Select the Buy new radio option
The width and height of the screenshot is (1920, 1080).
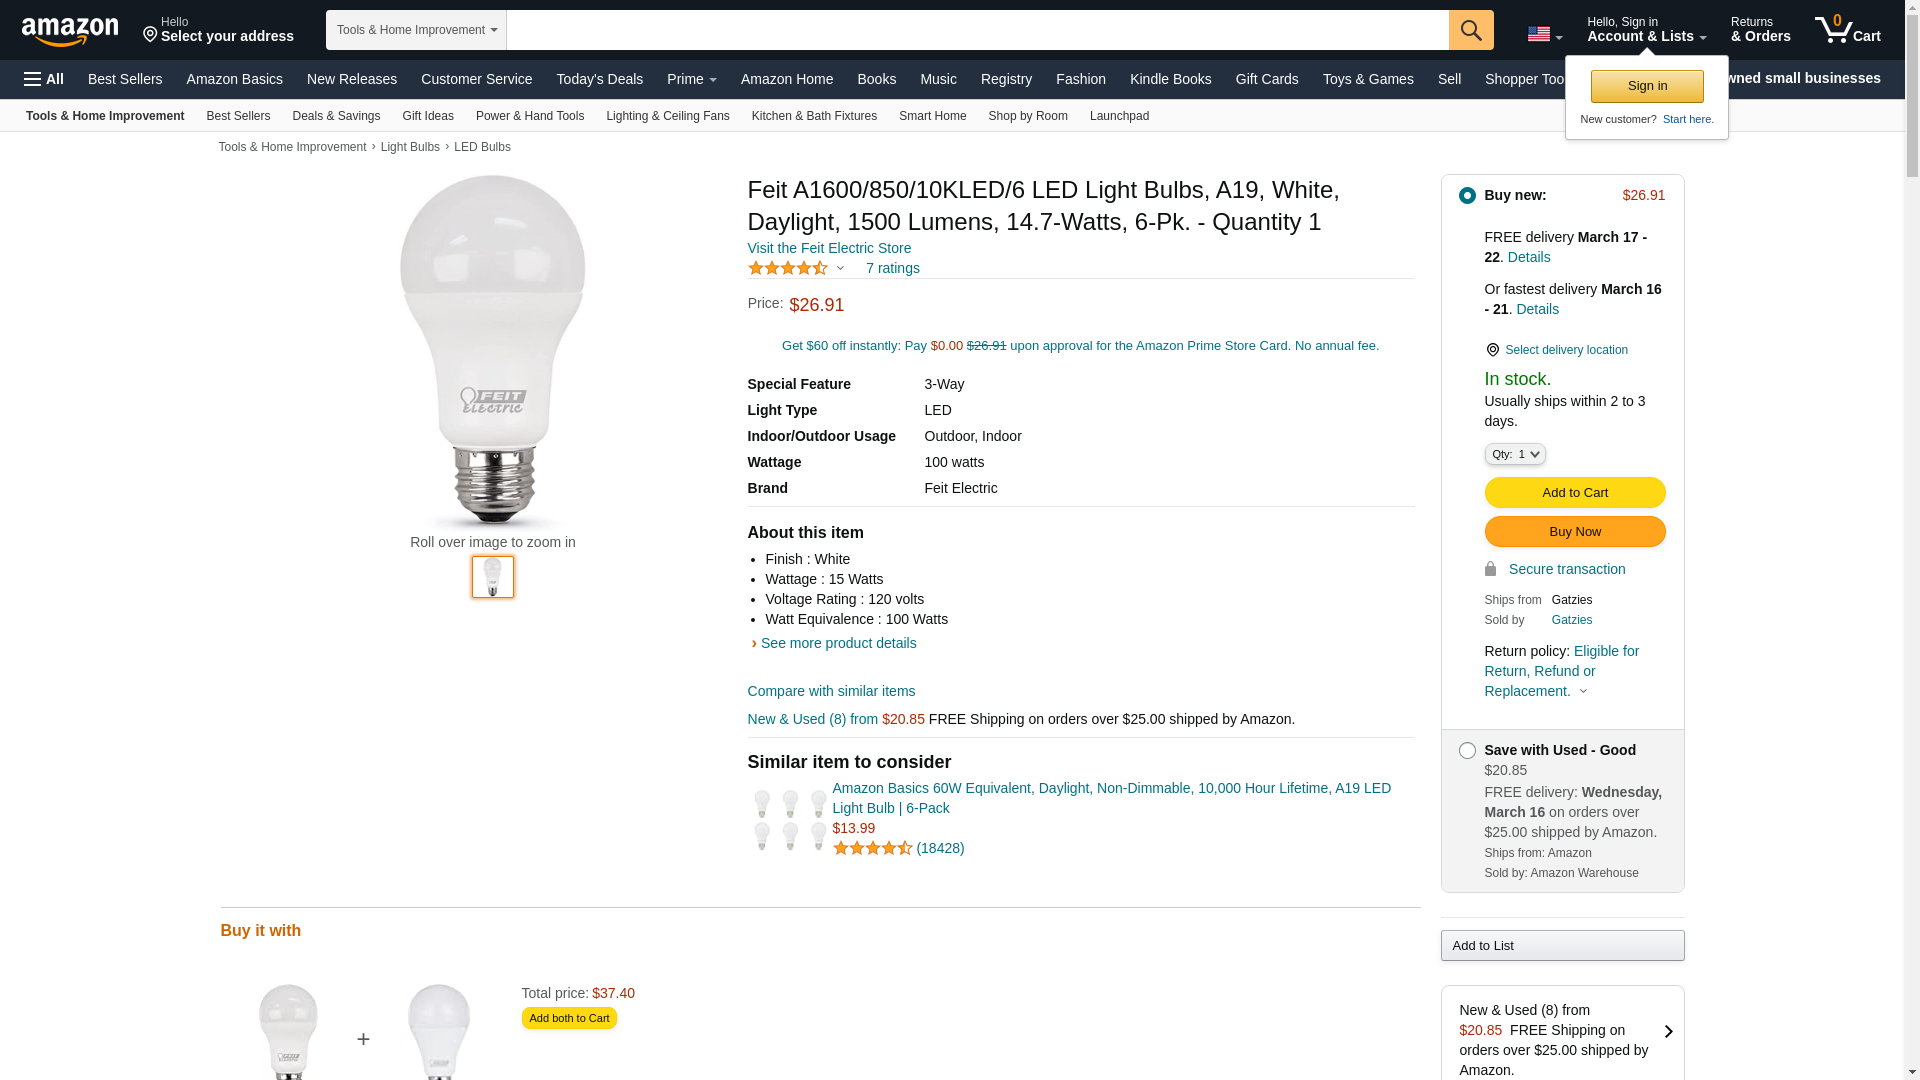tap(1467, 196)
